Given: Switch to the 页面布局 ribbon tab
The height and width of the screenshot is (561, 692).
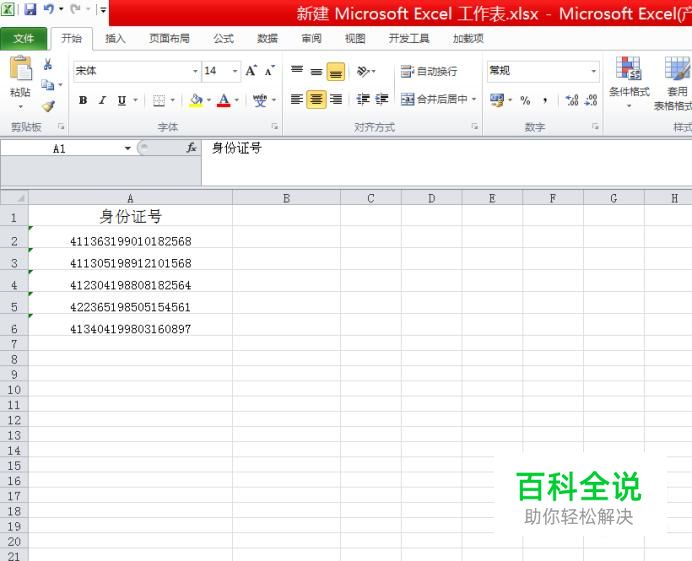Looking at the screenshot, I should [x=169, y=39].
